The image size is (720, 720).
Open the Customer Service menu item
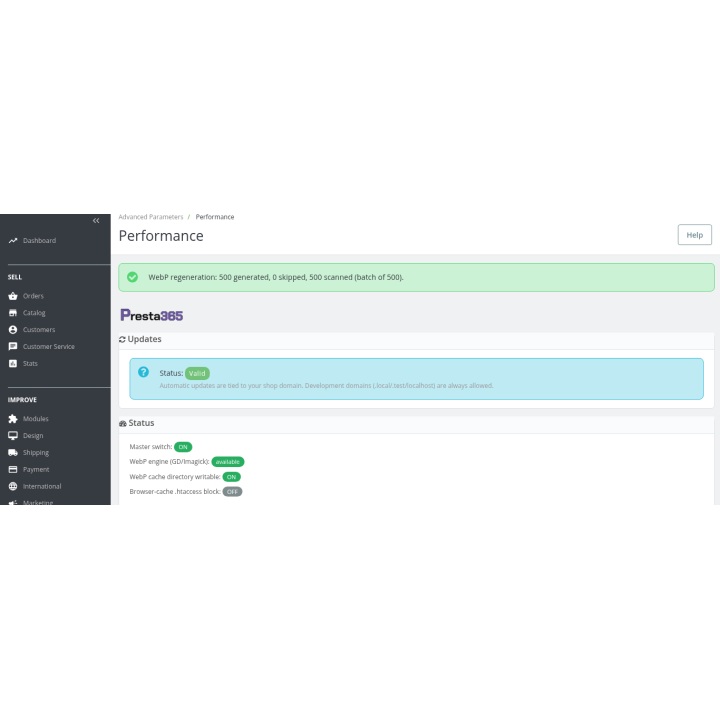49,347
